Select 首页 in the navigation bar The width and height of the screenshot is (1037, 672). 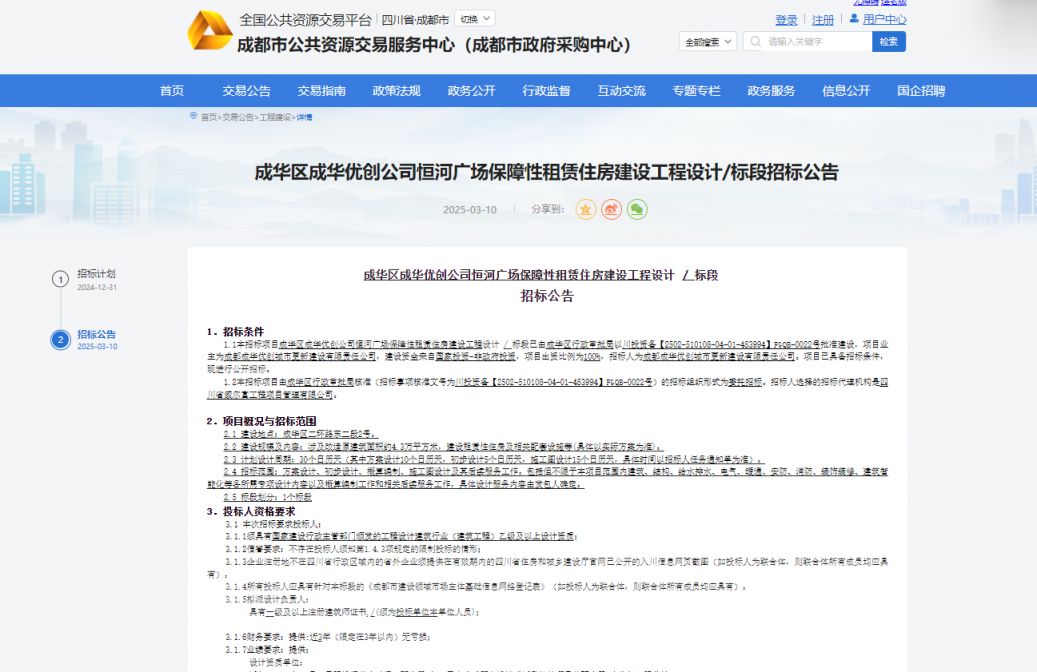(172, 91)
